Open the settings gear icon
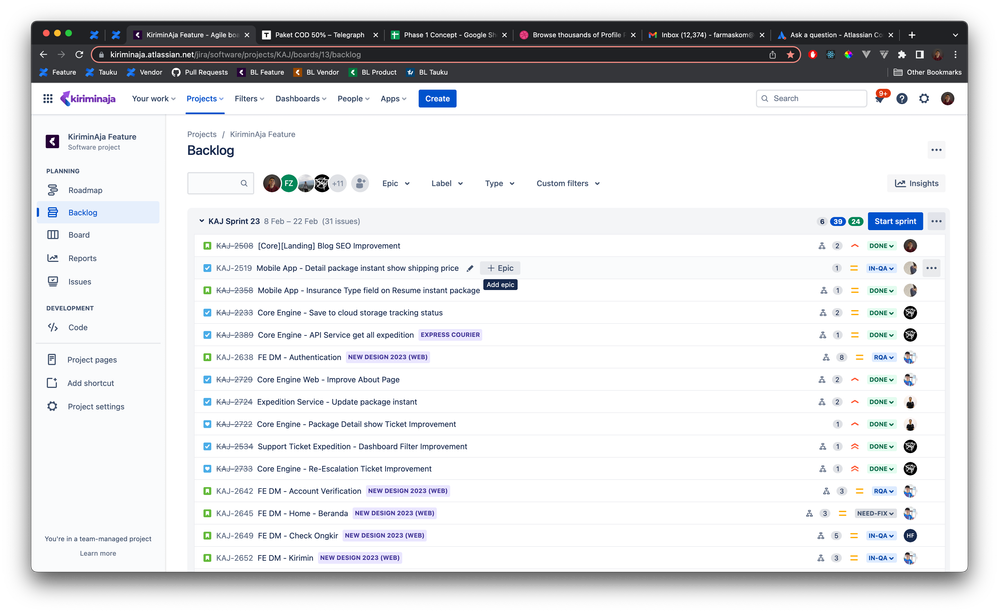Screen dimensions: 999x613 [924, 99]
